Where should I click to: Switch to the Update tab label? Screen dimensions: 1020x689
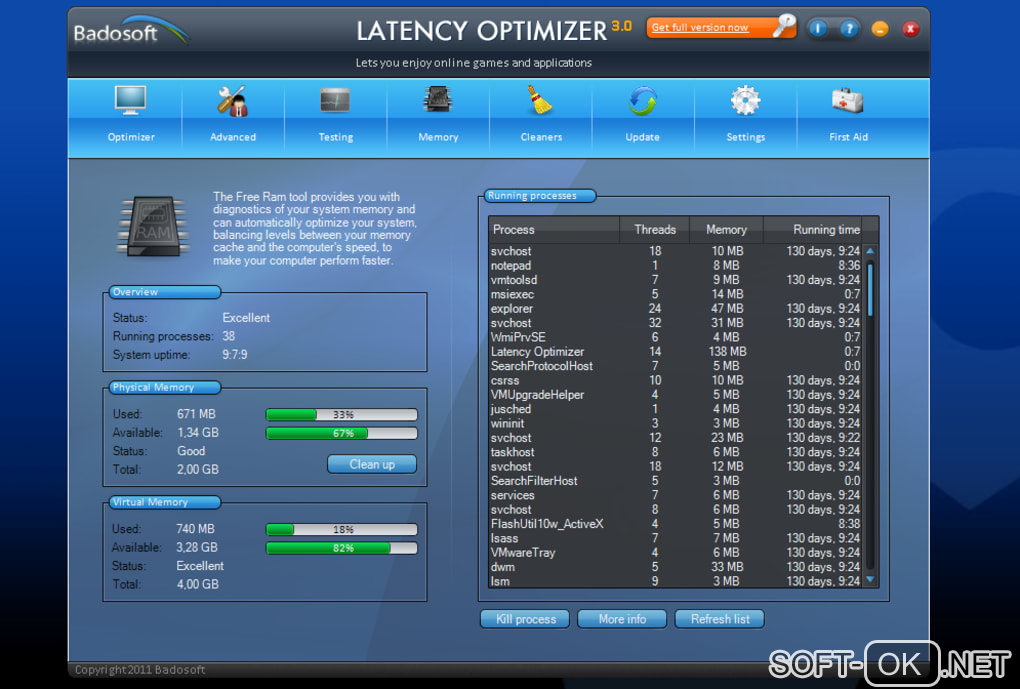[x=643, y=137]
